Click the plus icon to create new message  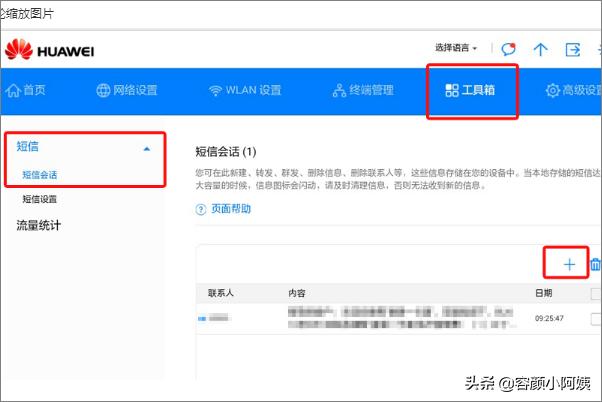569,264
